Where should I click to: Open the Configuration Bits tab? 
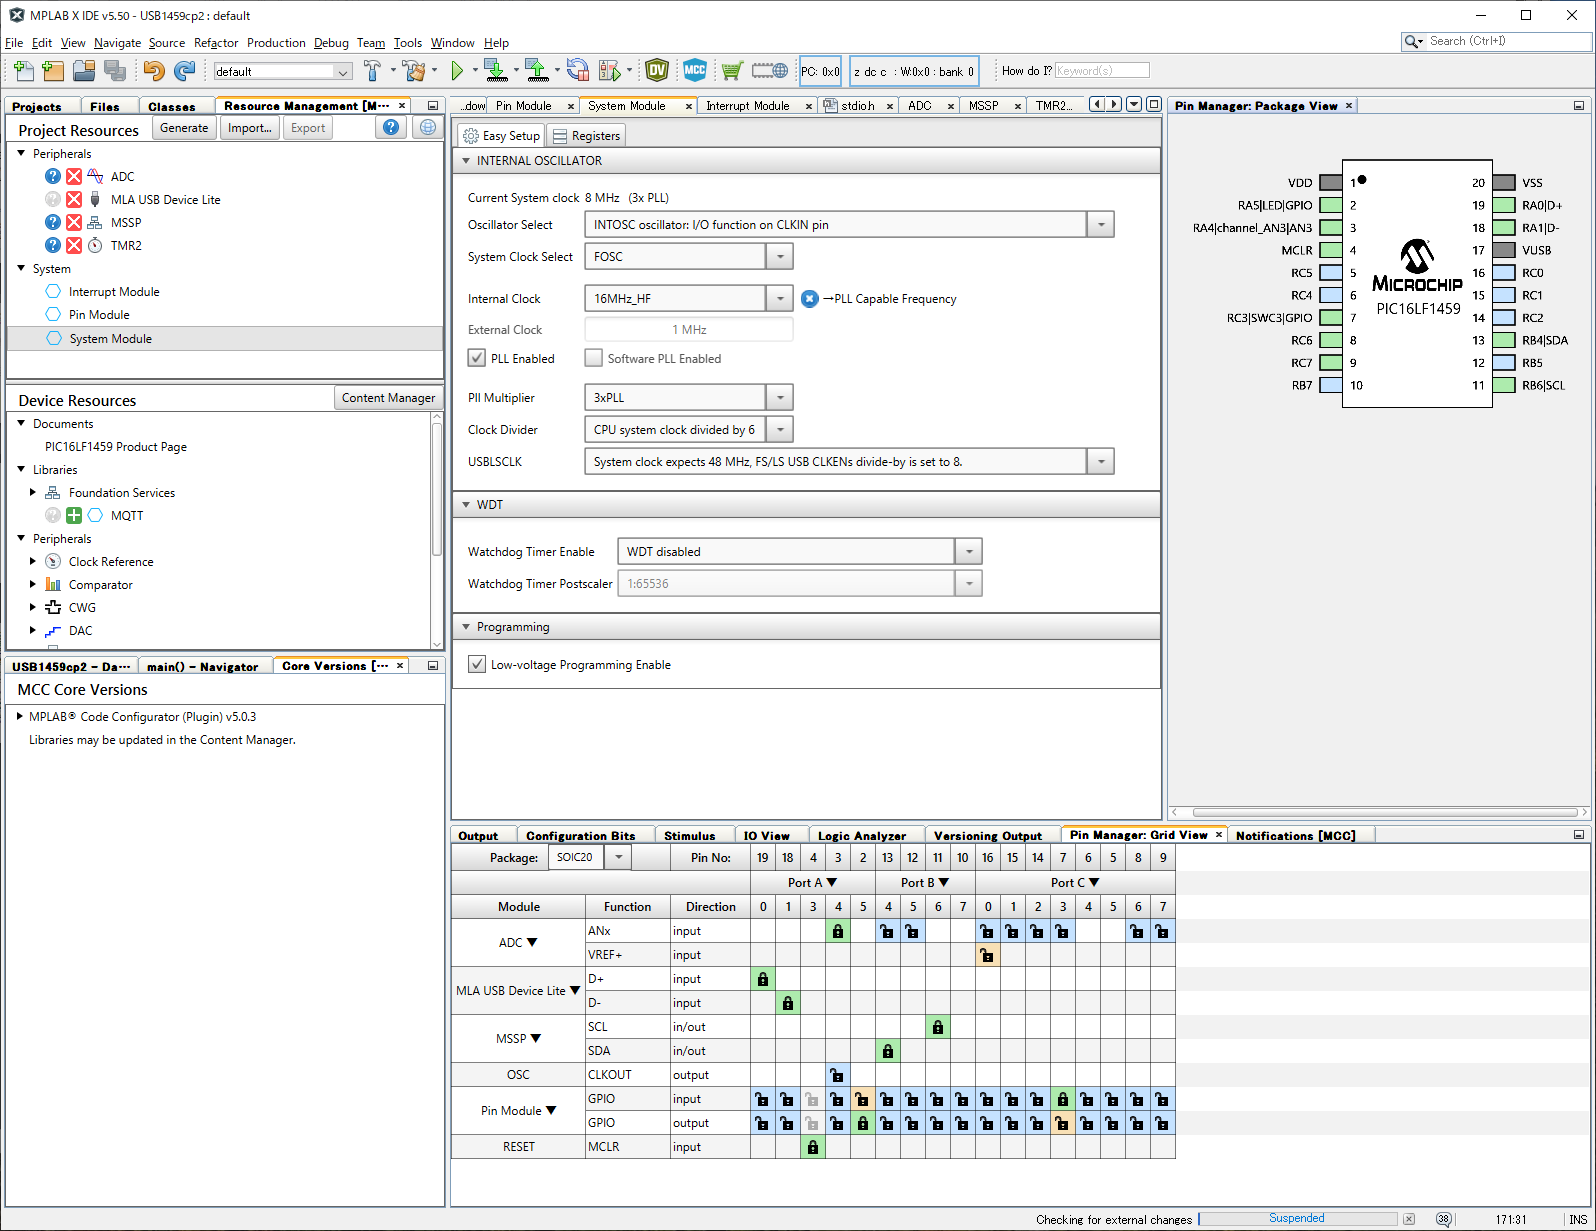[x=580, y=836]
